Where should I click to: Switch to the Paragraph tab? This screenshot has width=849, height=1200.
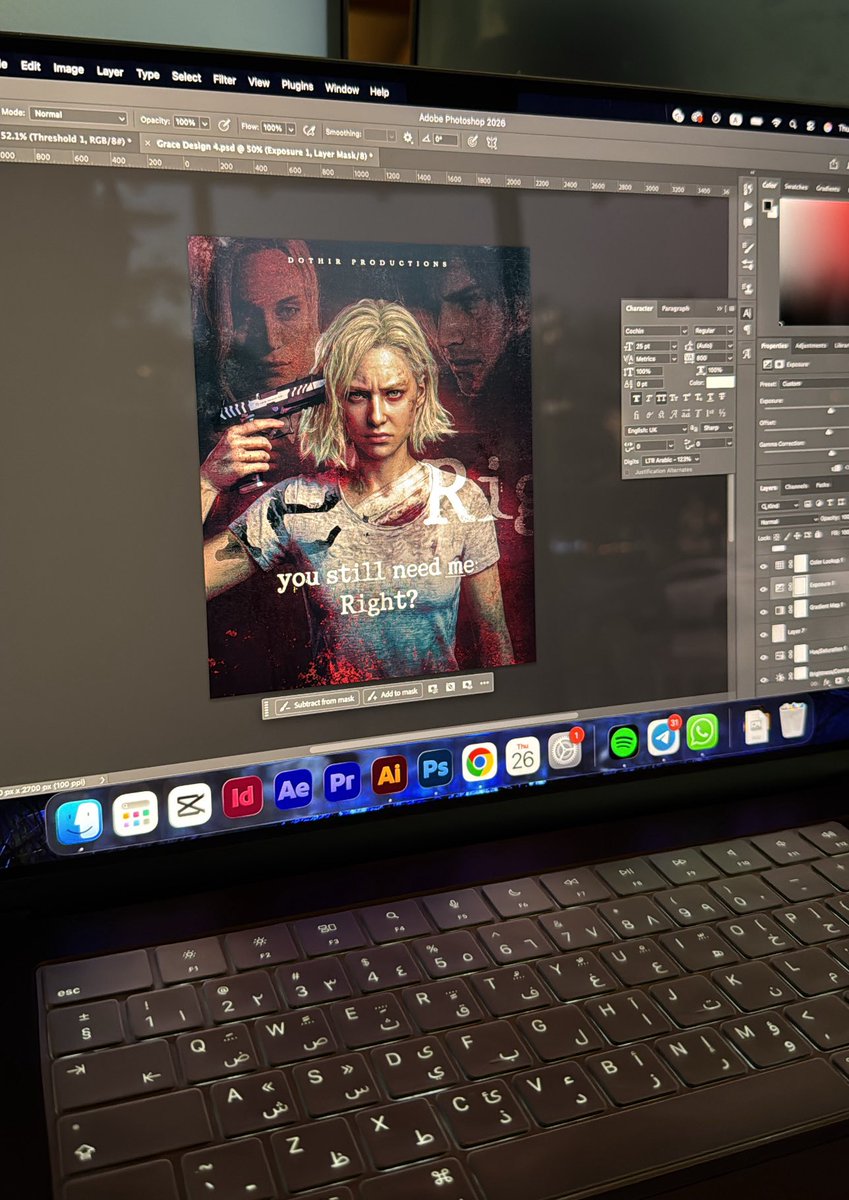(675, 309)
